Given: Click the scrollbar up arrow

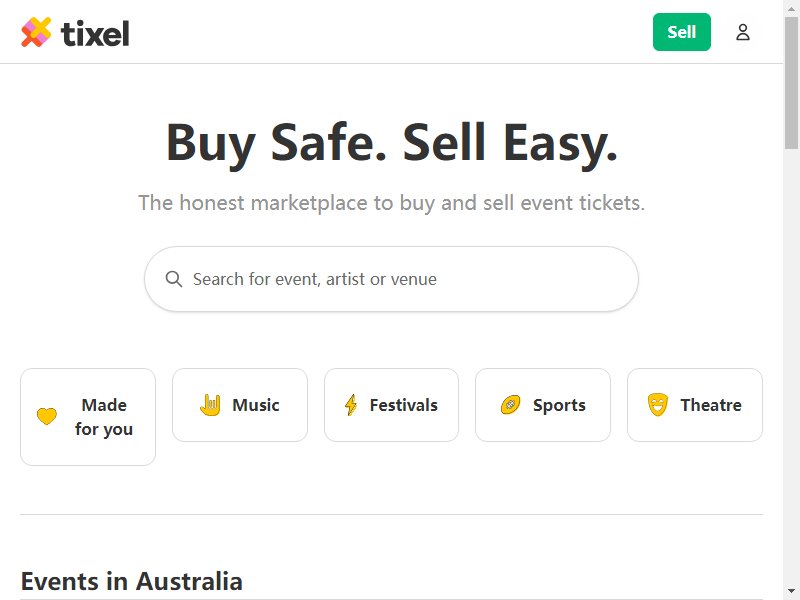Looking at the screenshot, I should click(791, 7).
